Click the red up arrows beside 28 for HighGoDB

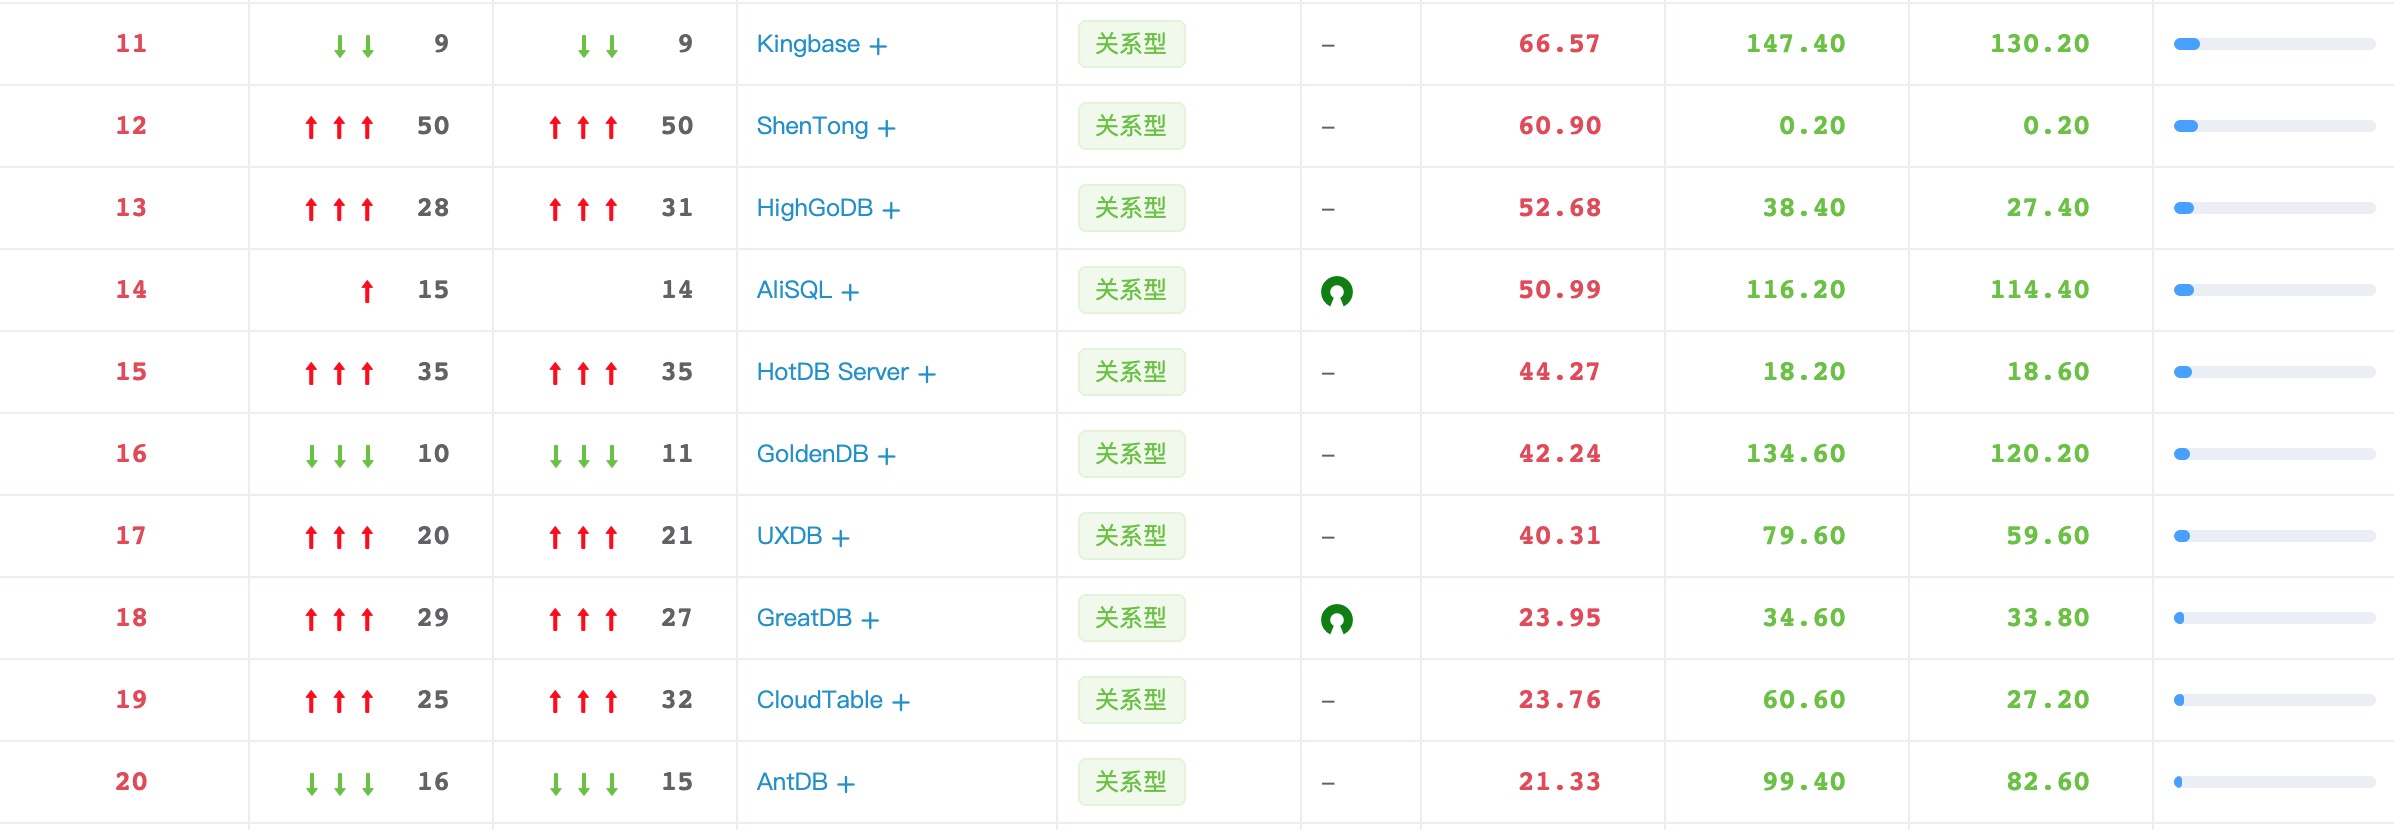point(339,209)
